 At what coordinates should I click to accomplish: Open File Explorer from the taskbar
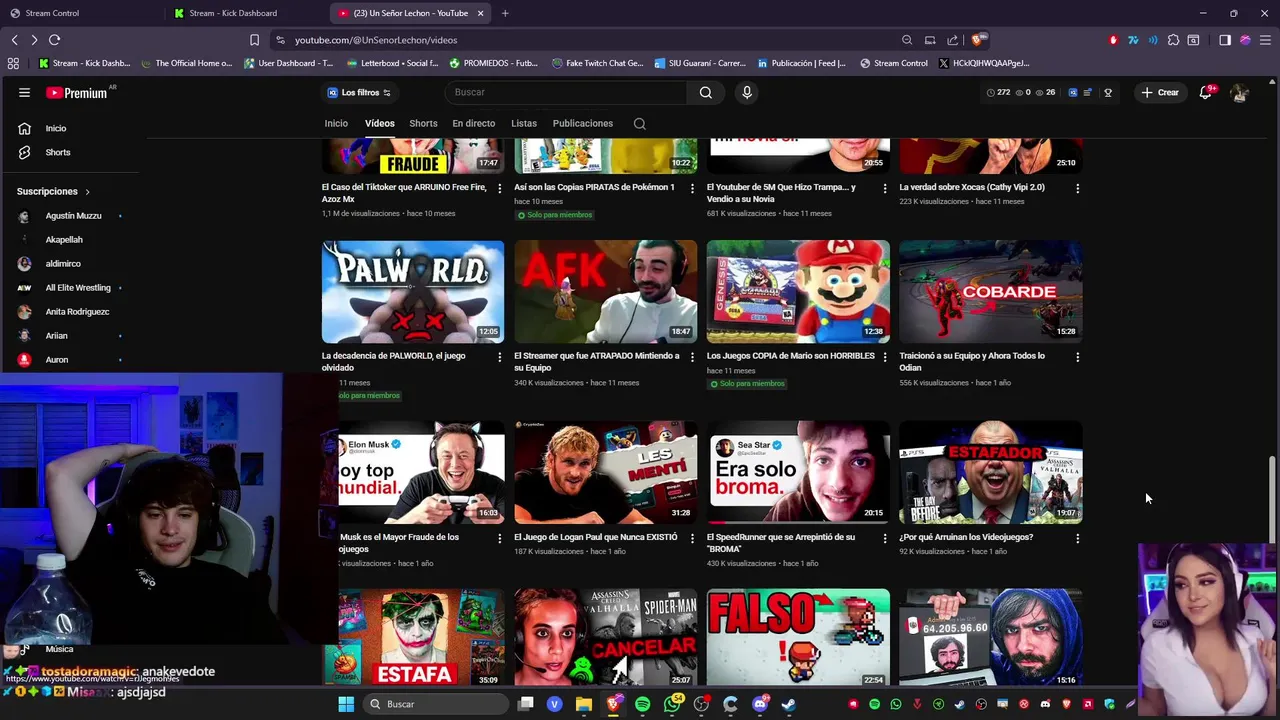click(584, 704)
